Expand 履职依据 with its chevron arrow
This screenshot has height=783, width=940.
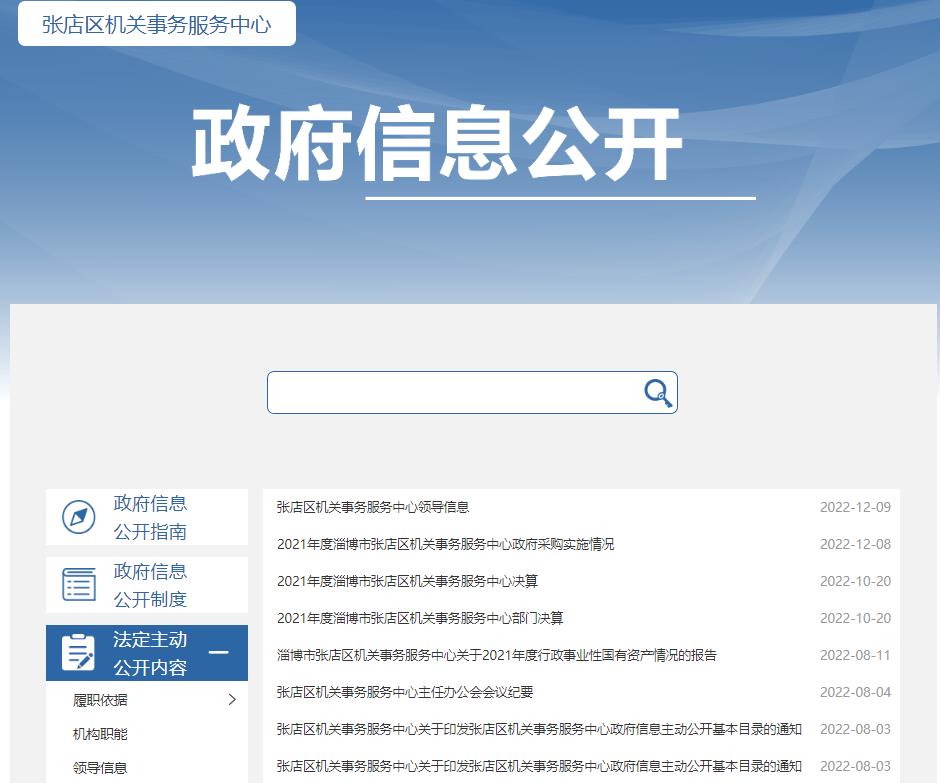232,700
